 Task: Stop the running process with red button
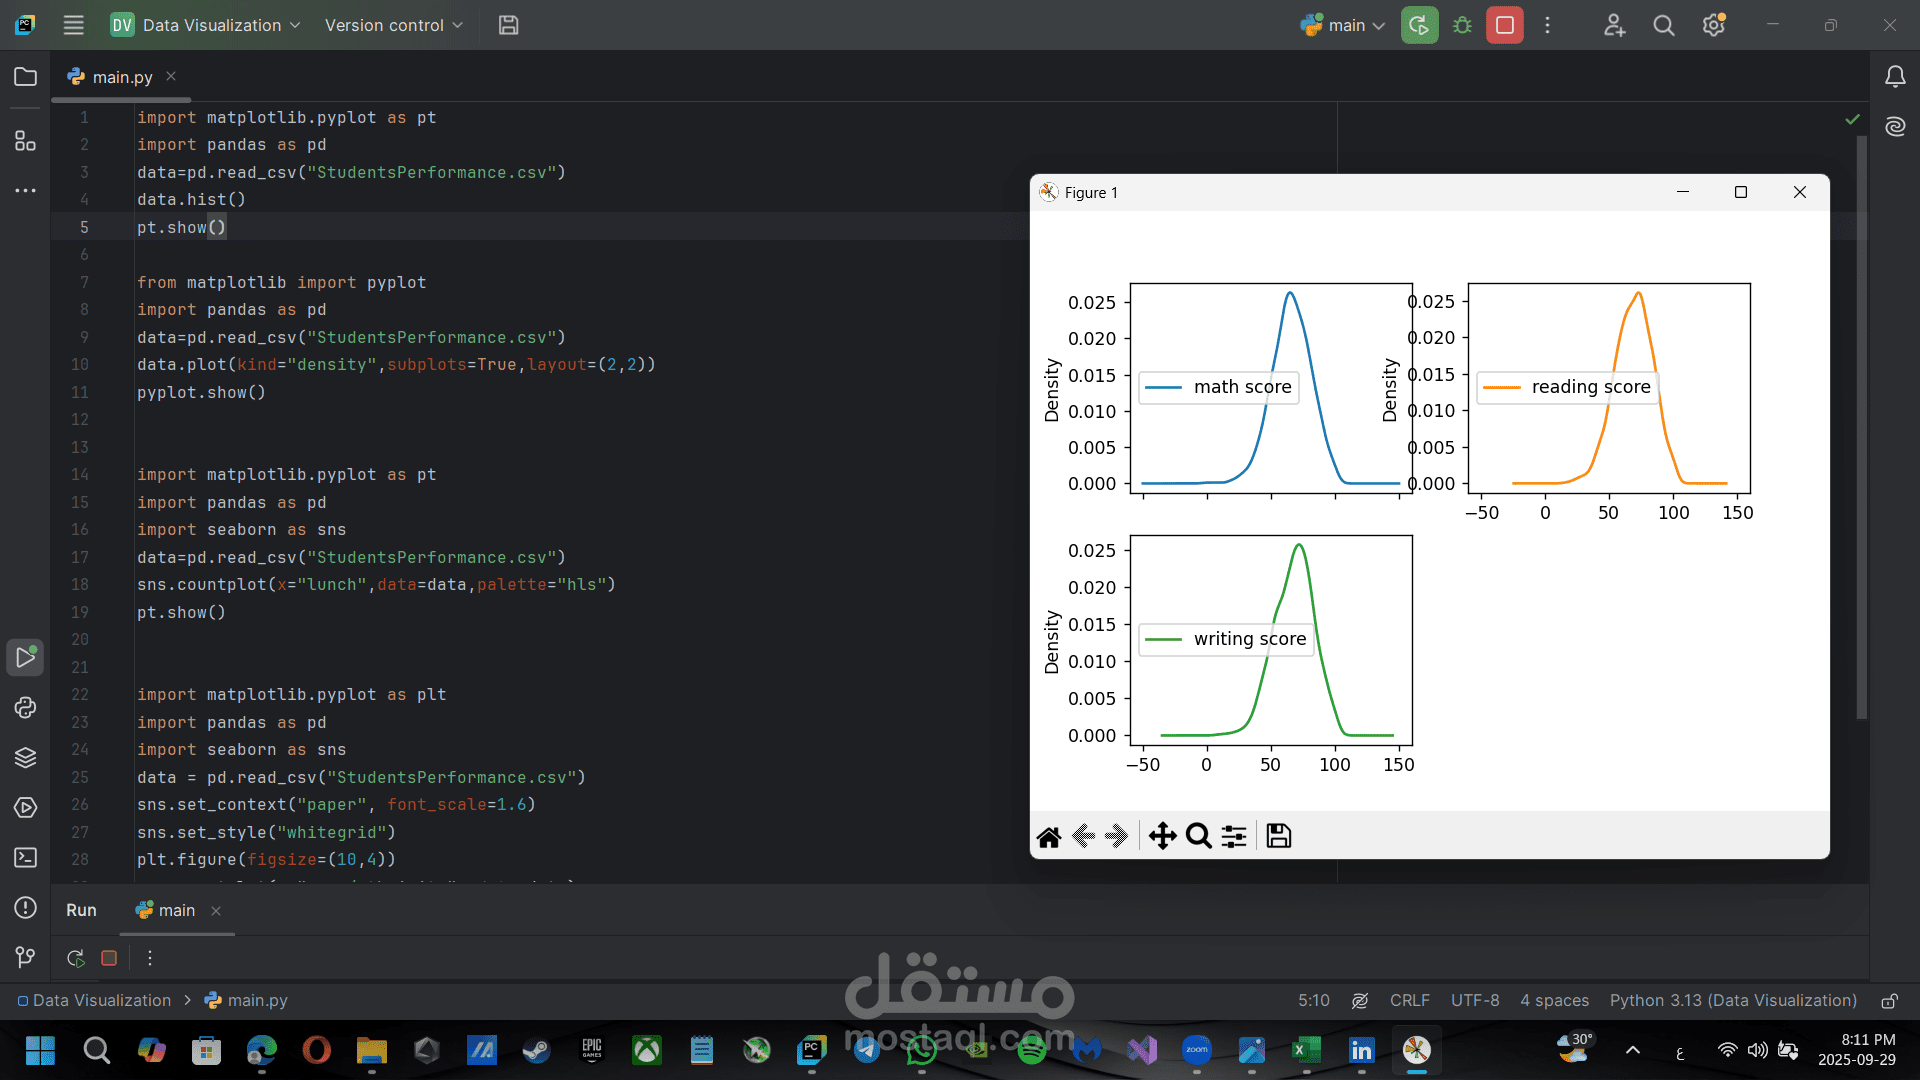1504,25
